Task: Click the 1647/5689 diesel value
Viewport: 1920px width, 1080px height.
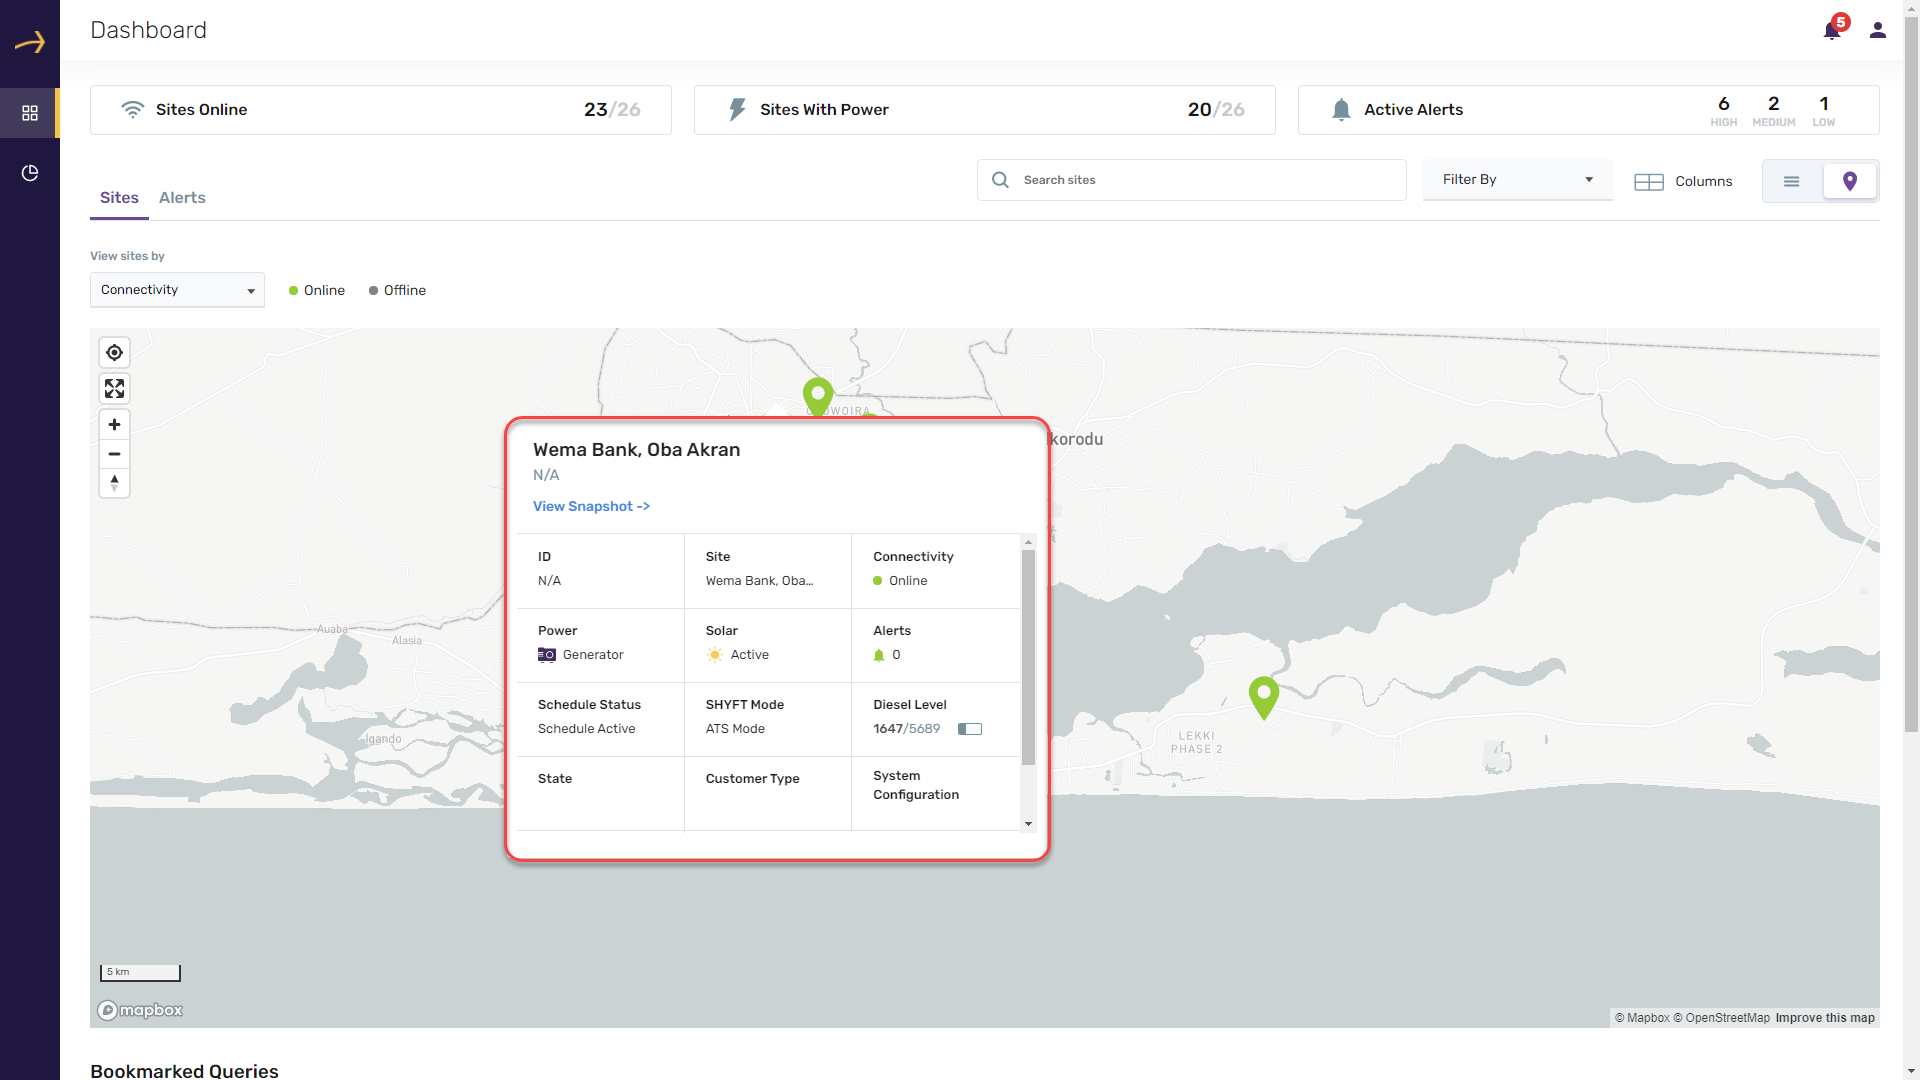Action: click(x=906, y=729)
